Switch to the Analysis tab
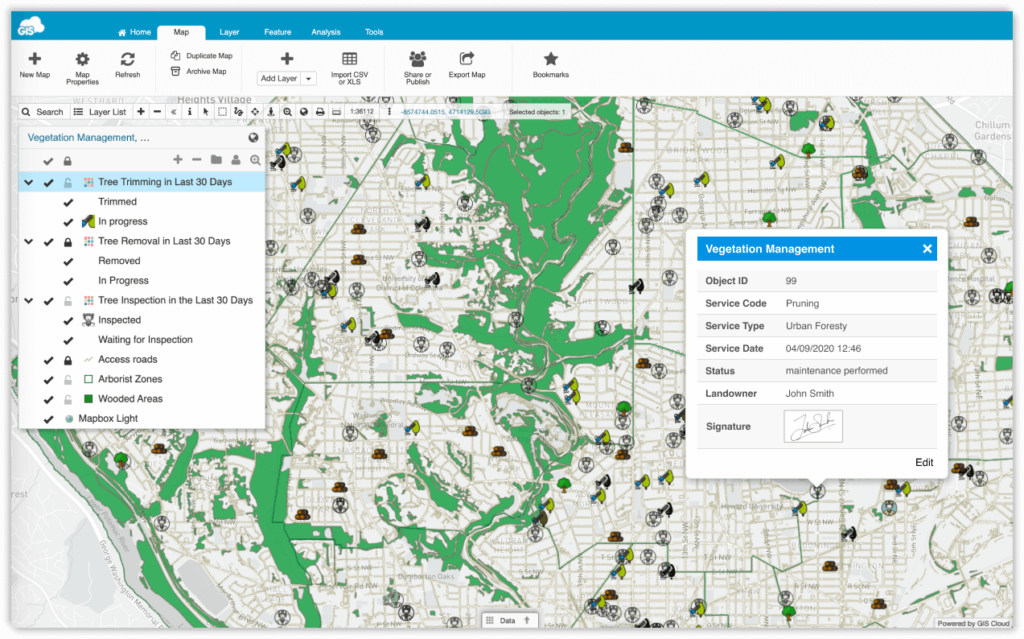1024x639 pixels. point(325,32)
